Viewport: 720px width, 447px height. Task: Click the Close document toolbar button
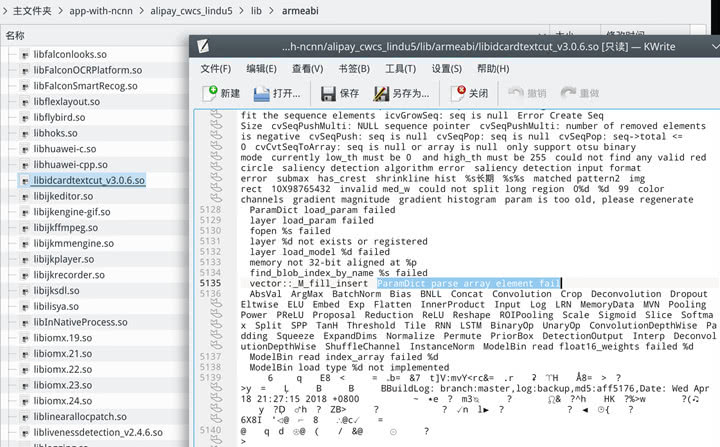click(x=469, y=94)
